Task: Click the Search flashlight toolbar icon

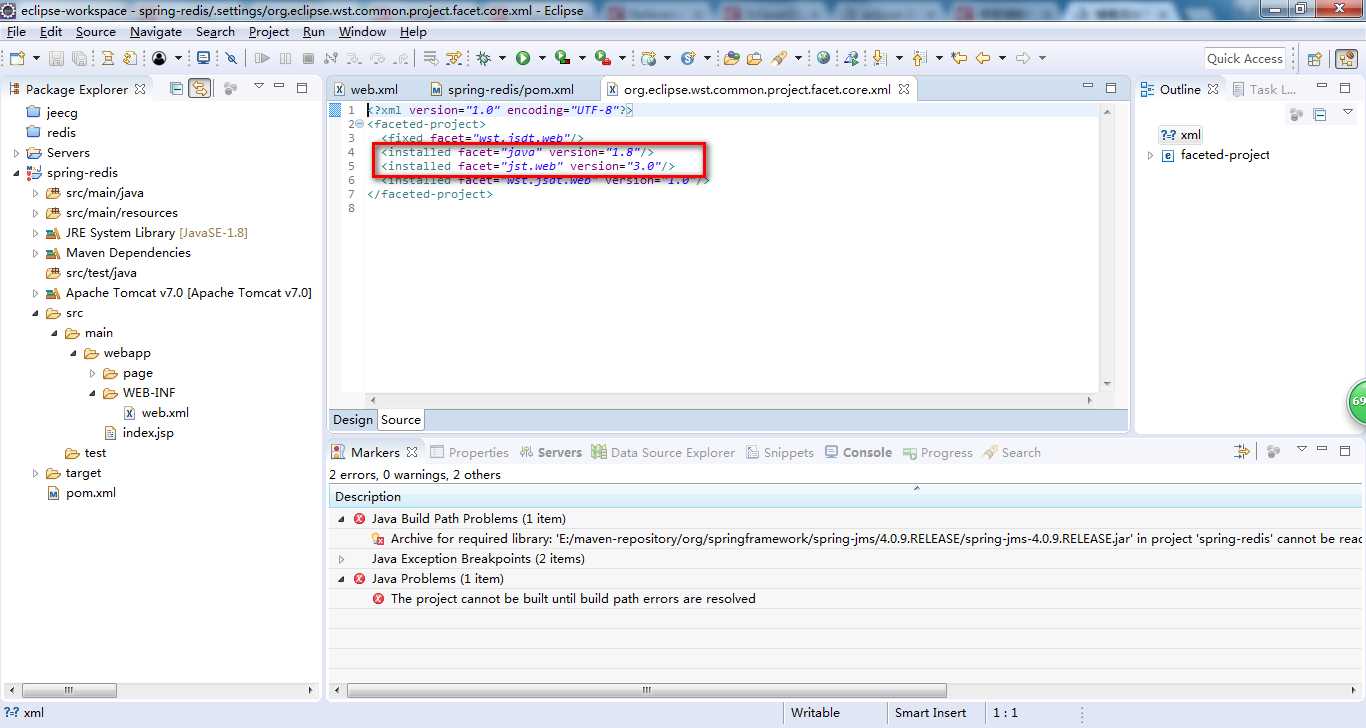Action: (x=780, y=58)
